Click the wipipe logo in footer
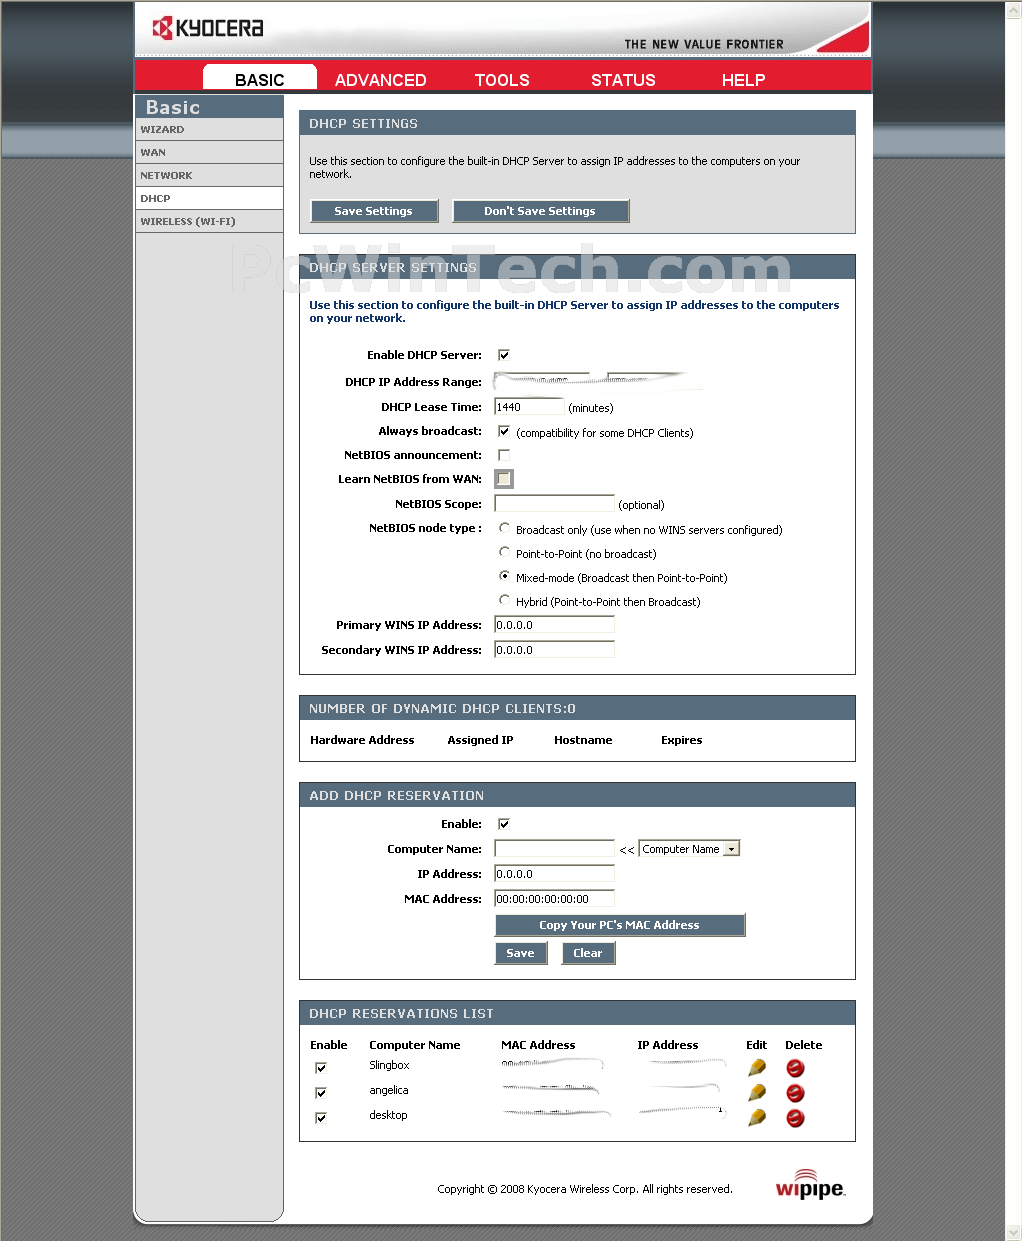This screenshot has height=1241, width=1022. (810, 1185)
